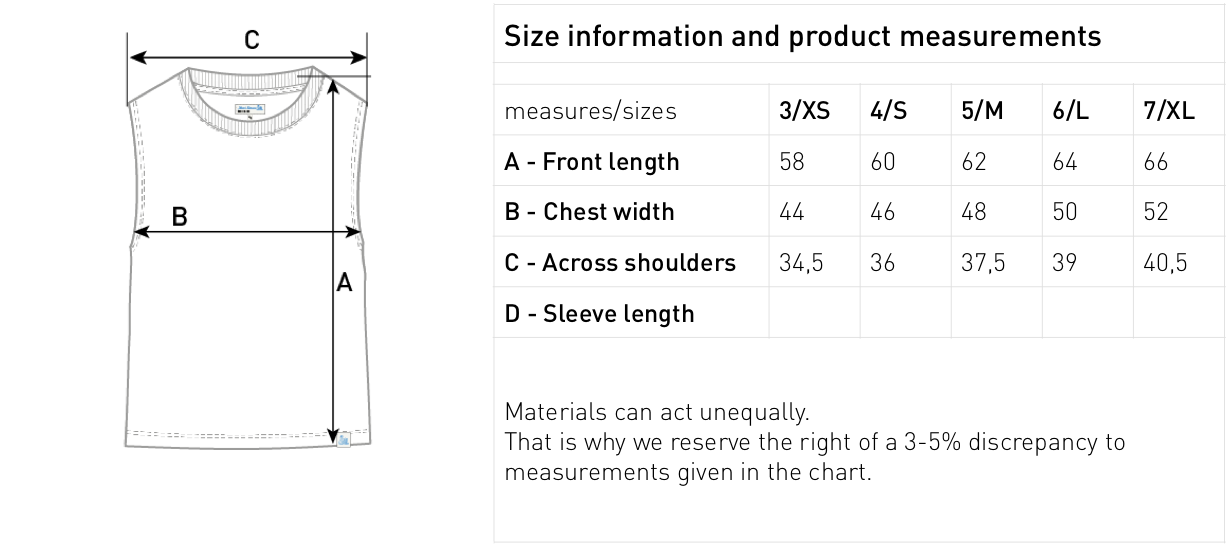Click the "D - Sleeve length" row label
This screenshot has width=1227, height=547.
(599, 314)
